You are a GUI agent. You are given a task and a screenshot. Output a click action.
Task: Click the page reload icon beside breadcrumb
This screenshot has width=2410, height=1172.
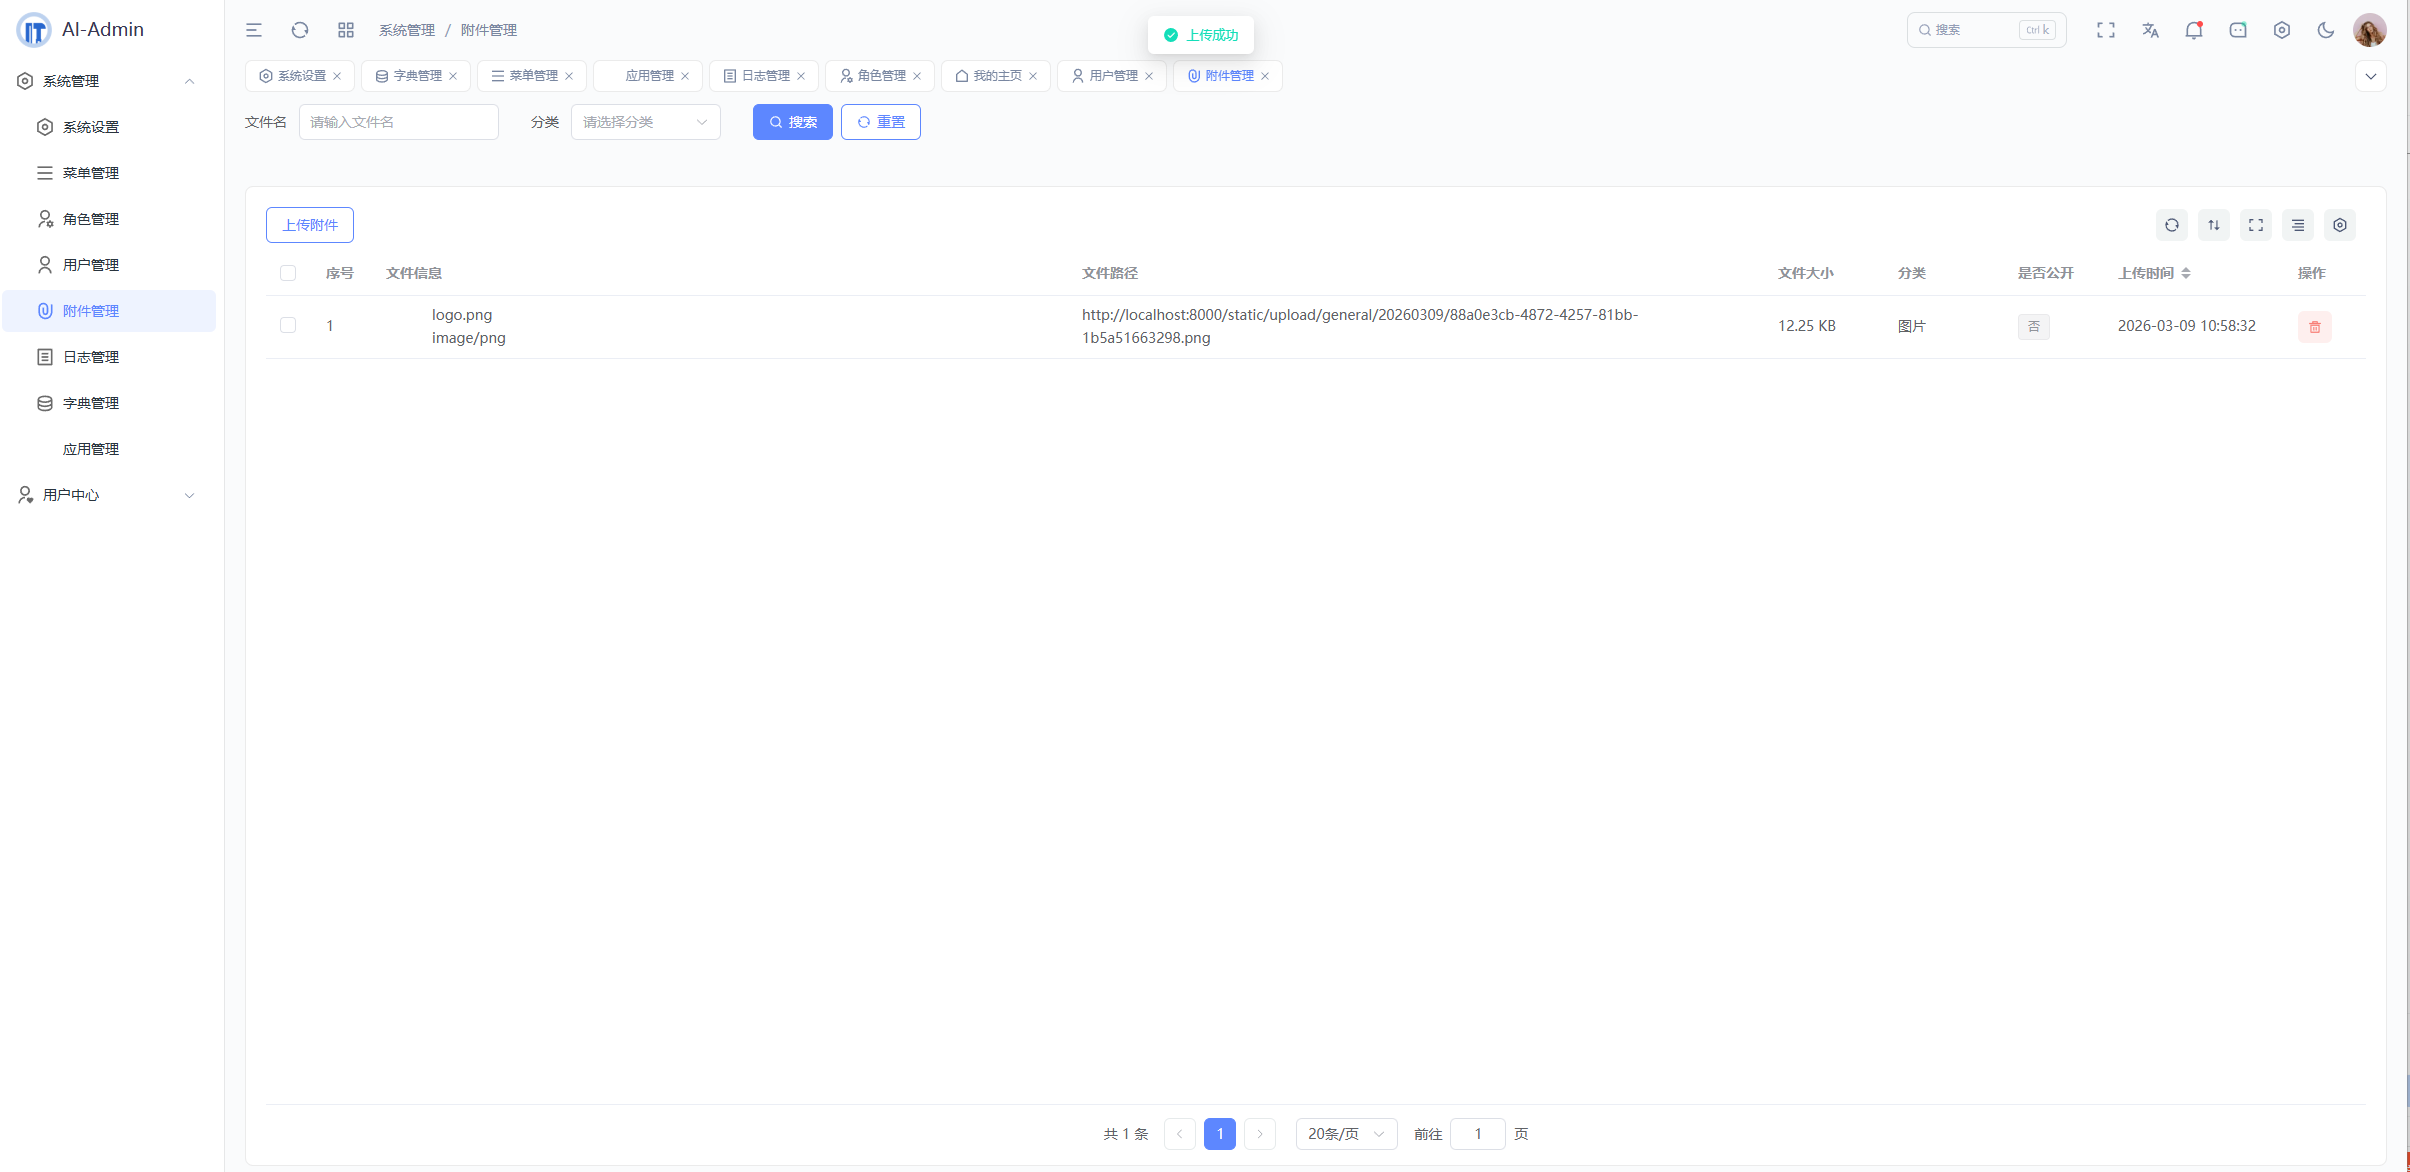click(300, 30)
